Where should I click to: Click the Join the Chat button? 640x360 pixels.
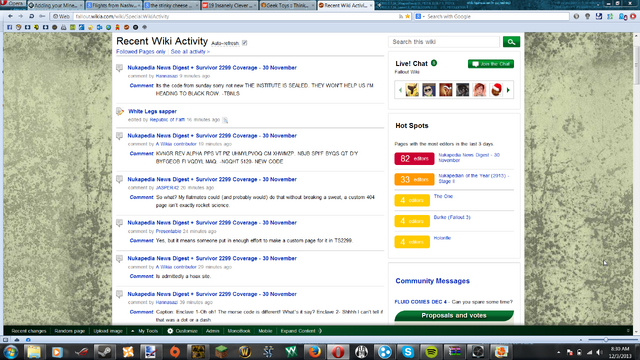(491, 64)
